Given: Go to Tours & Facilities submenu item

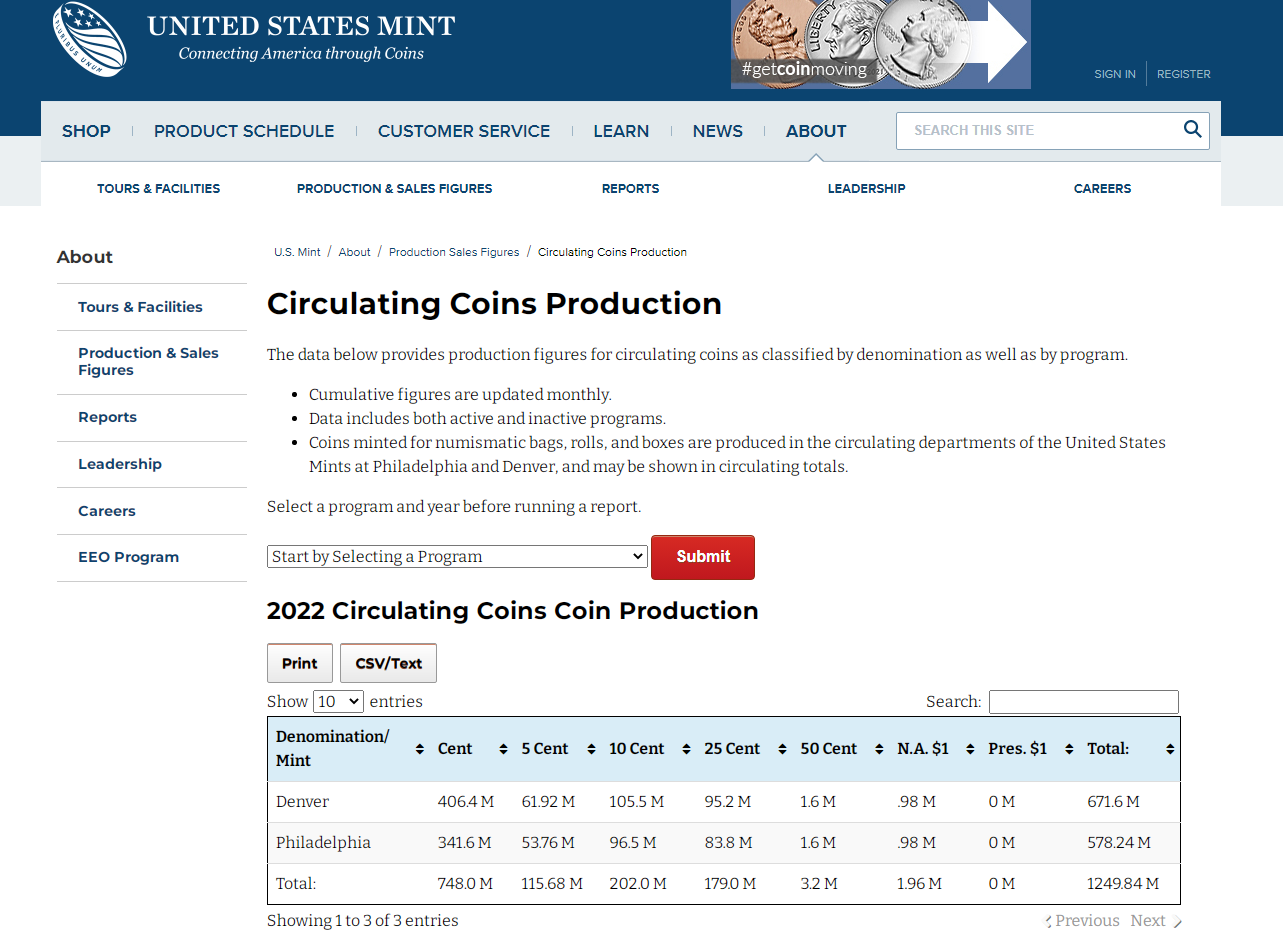Looking at the screenshot, I should point(158,188).
